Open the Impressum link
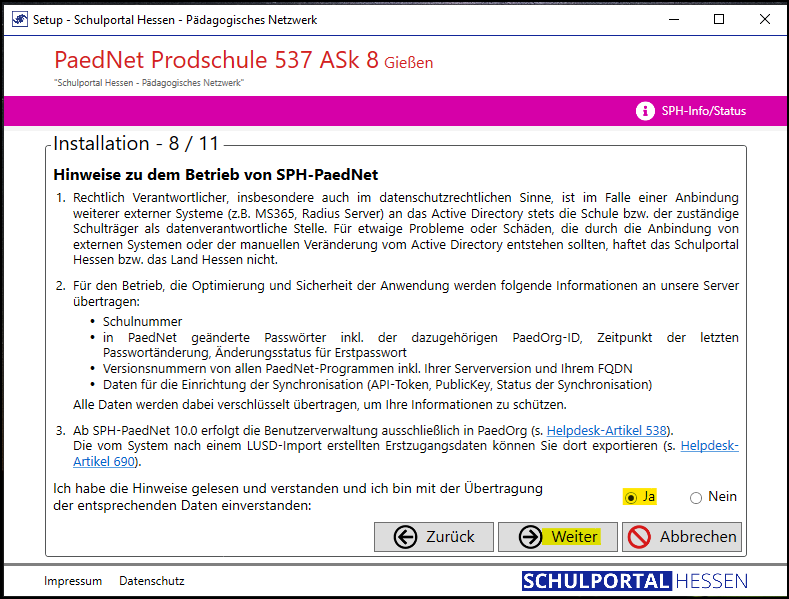This screenshot has height=599, width=789. pos(73,581)
